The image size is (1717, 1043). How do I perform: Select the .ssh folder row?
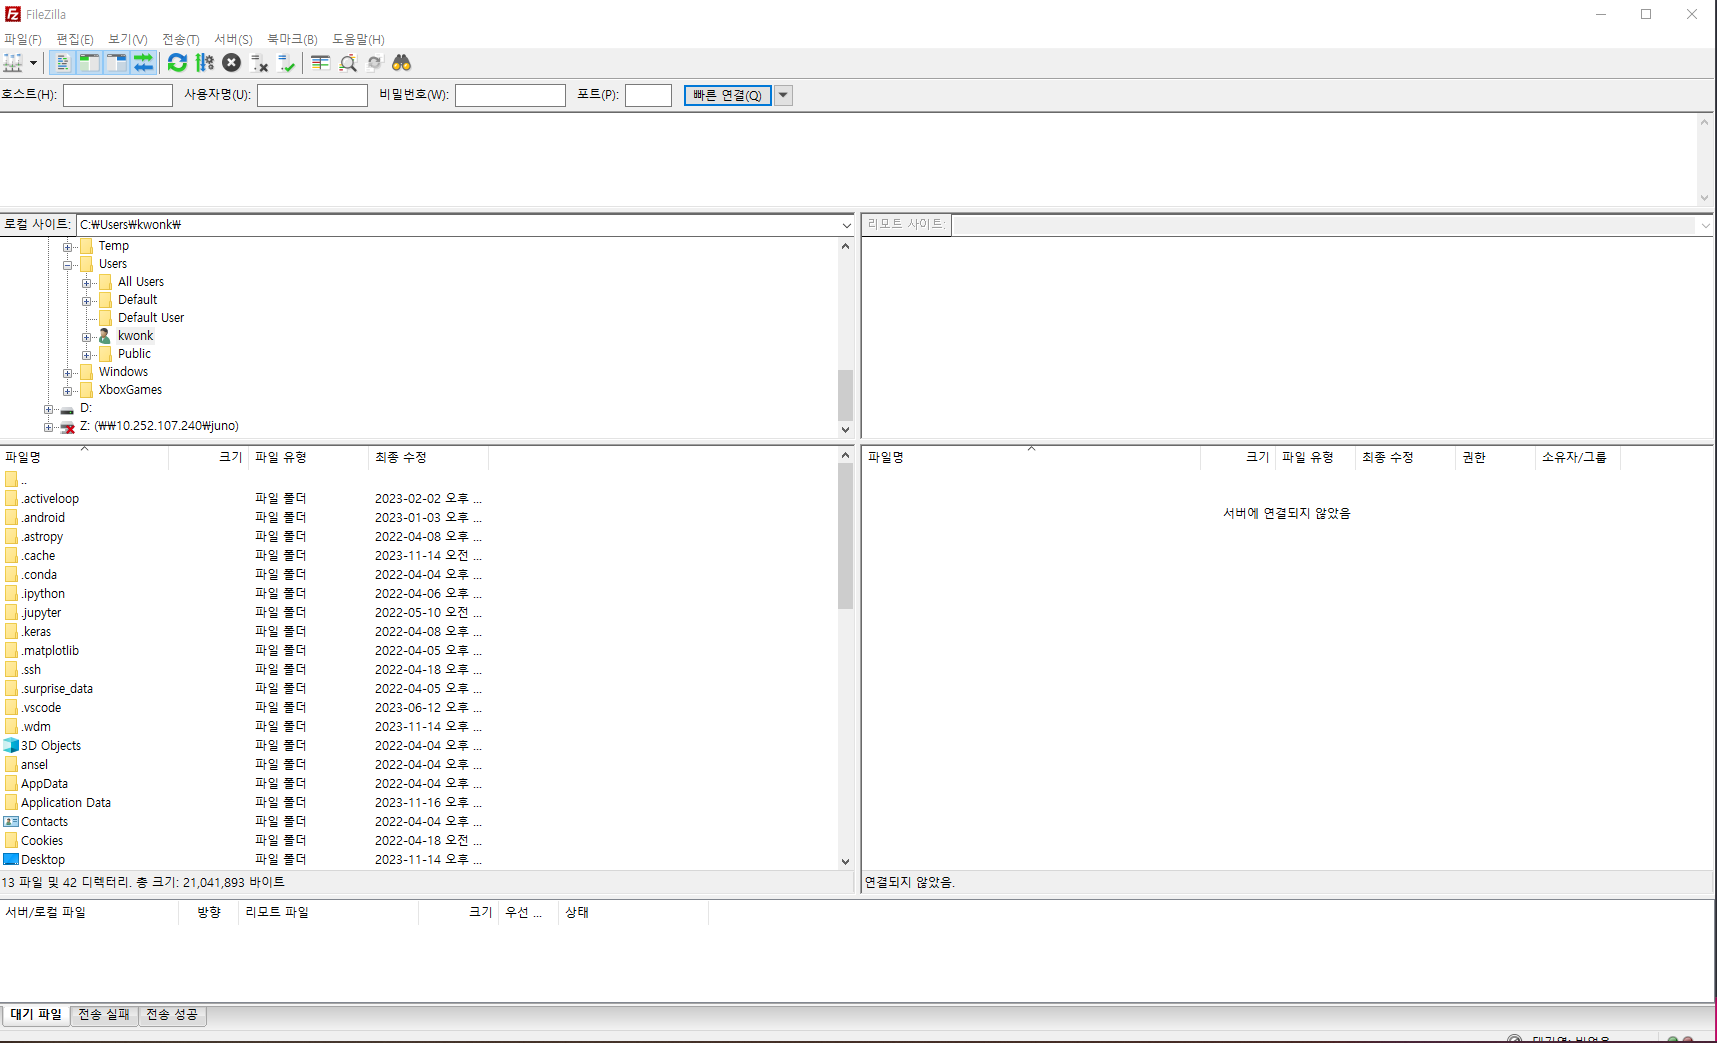pos(243,670)
